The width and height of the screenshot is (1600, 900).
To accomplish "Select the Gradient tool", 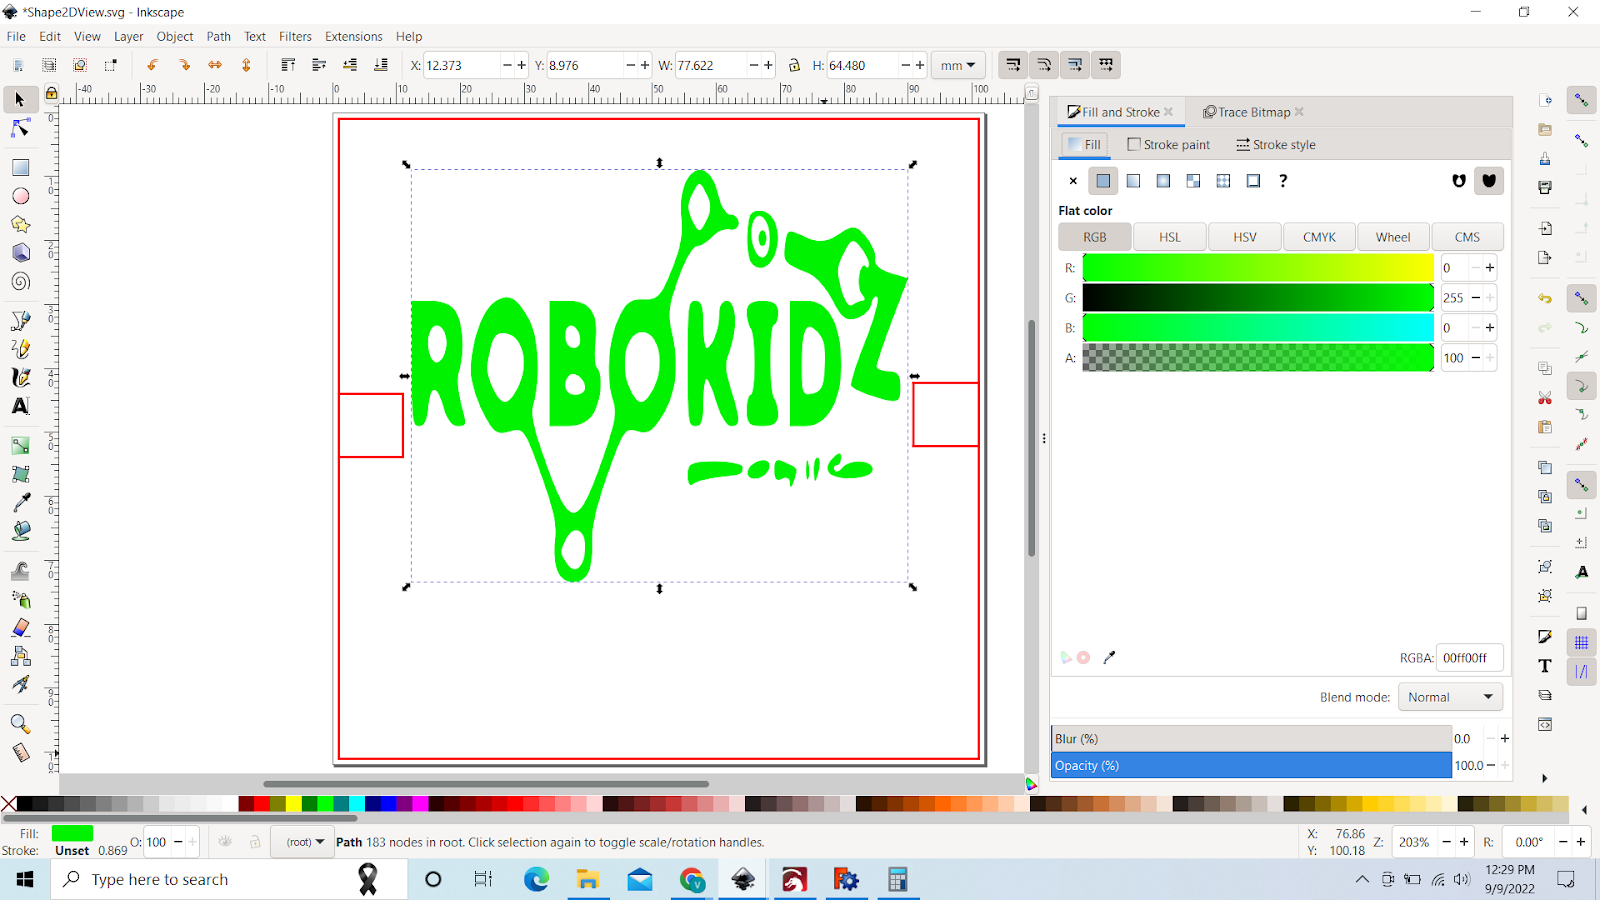I will pos(20,445).
